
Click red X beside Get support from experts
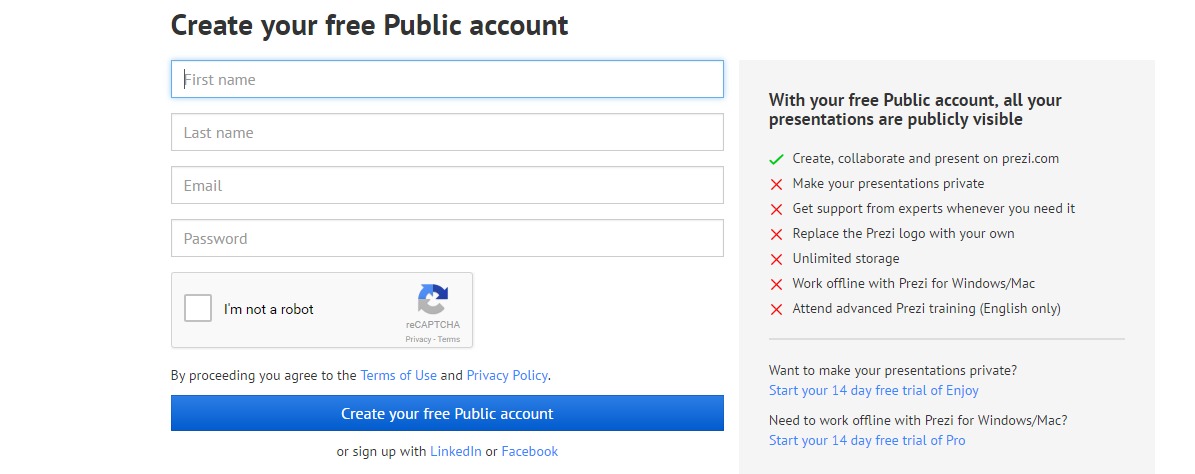[x=776, y=209]
